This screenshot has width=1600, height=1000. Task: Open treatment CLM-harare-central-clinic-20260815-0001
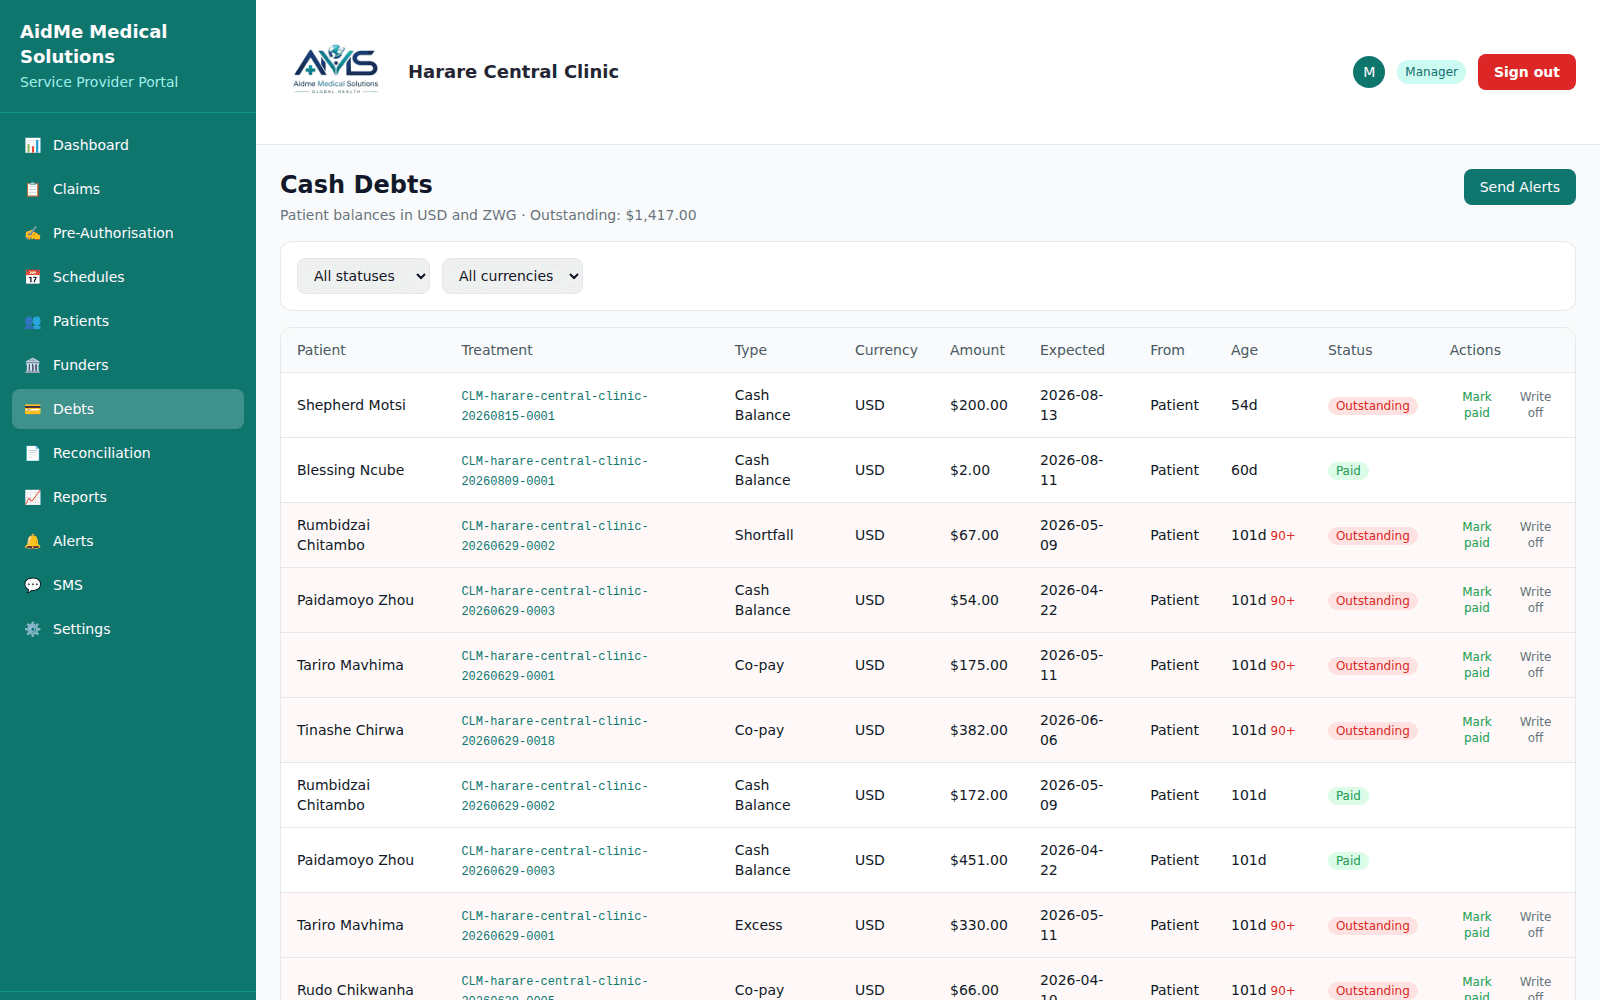pyautogui.click(x=555, y=406)
